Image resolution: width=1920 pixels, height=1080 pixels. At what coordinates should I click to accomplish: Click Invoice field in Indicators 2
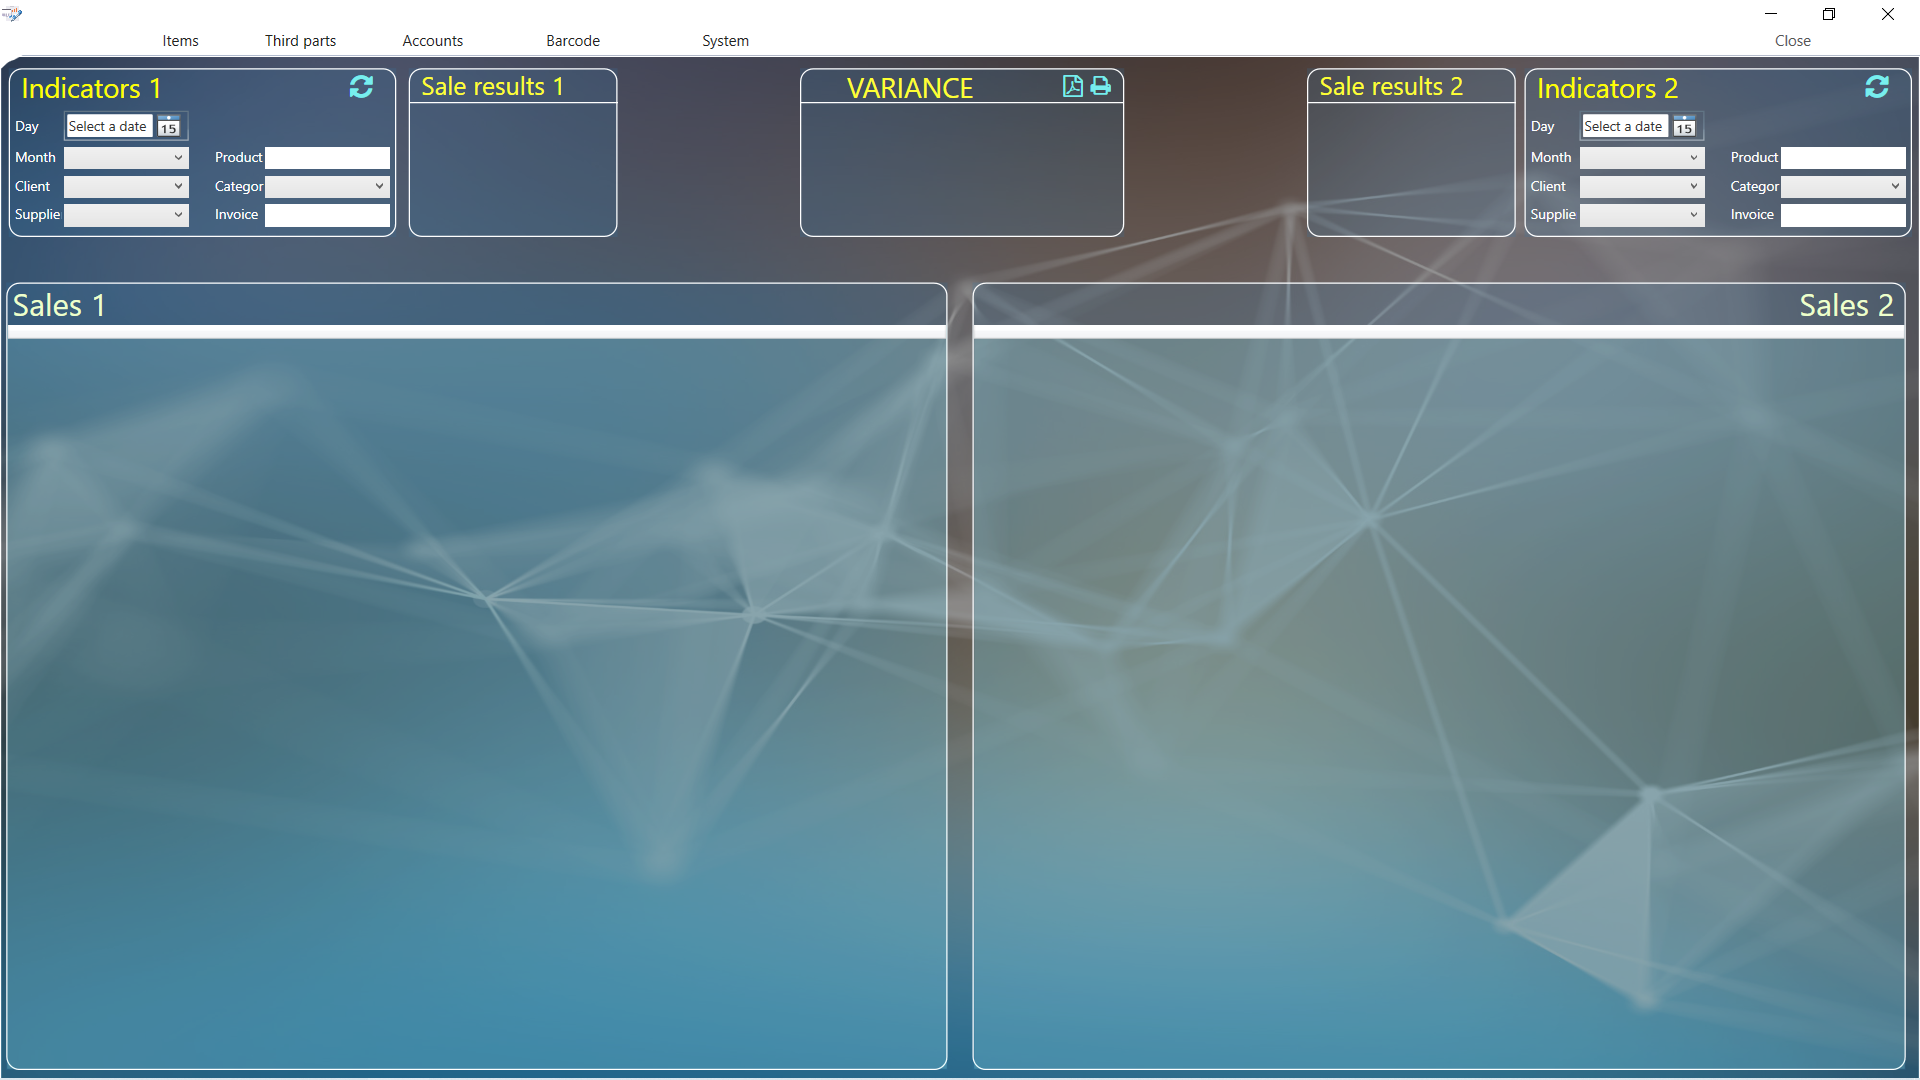pos(1842,215)
